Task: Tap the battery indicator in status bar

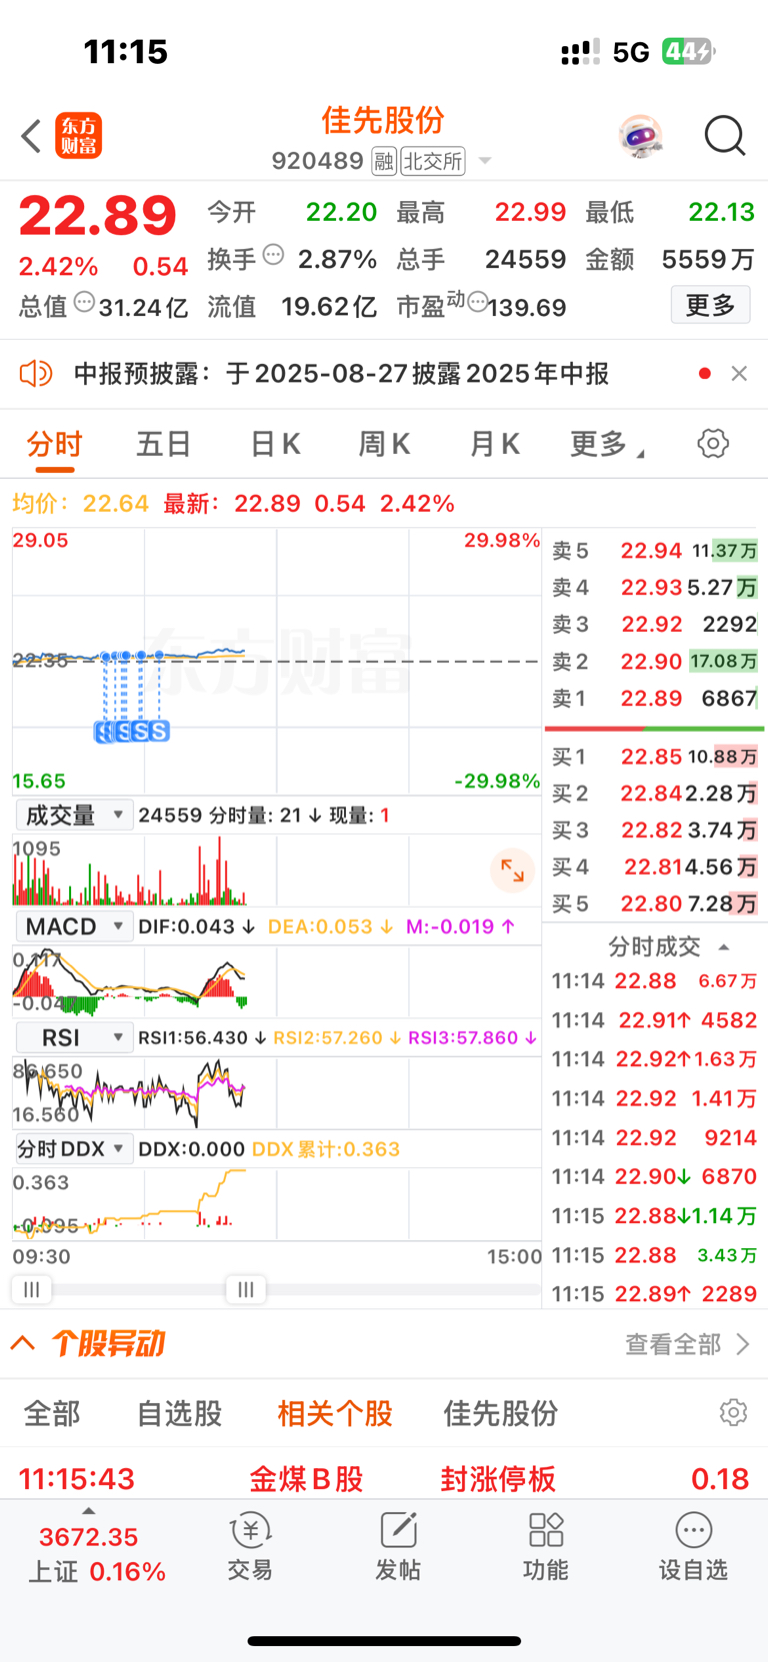Action: point(687,51)
